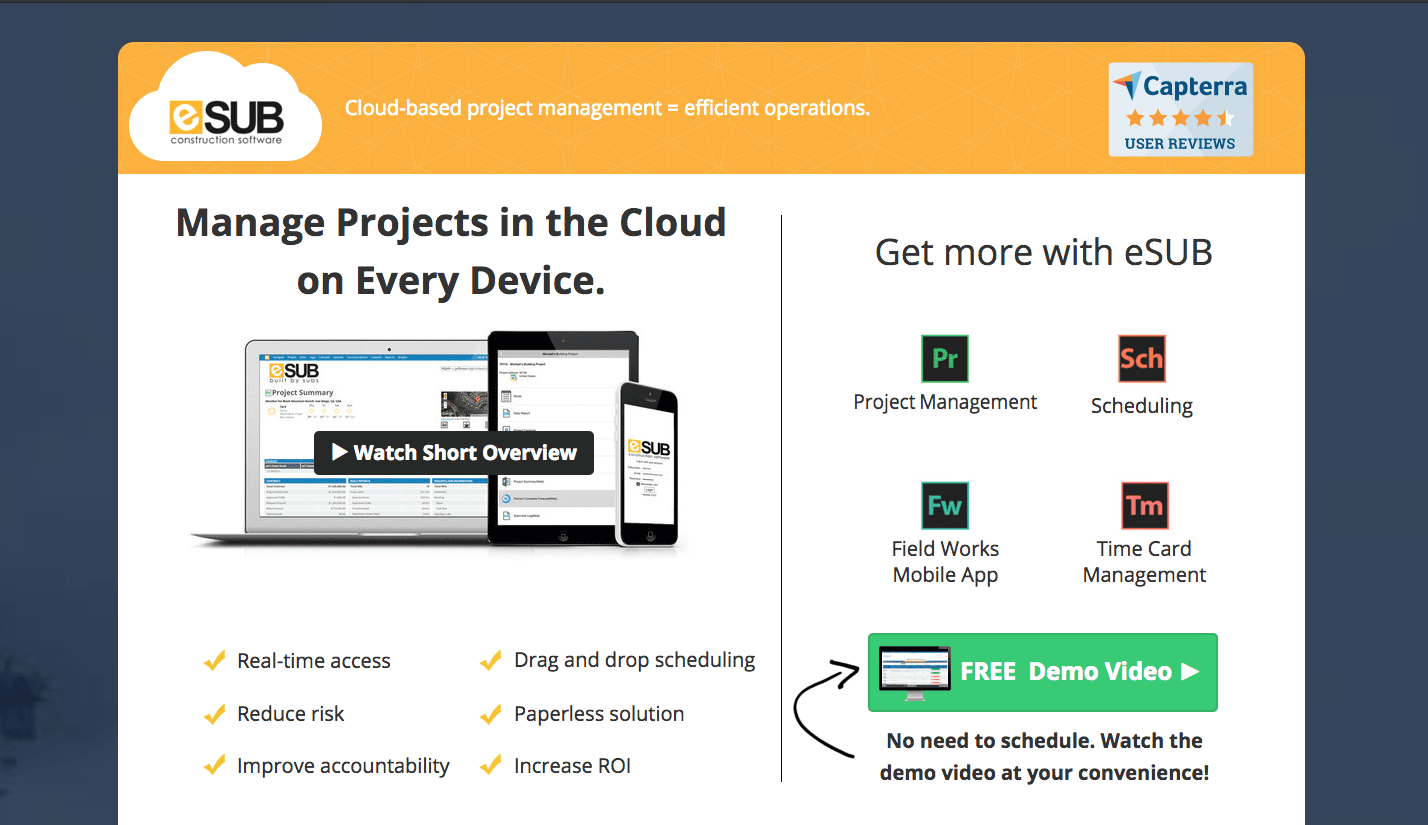
Task: Open the Capterra user reviews badge
Action: 1180,109
